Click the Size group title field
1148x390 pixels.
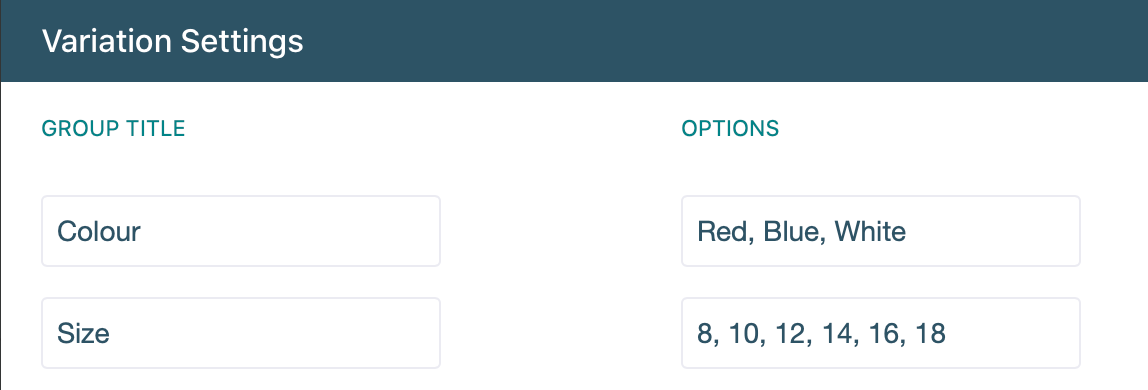[241, 333]
